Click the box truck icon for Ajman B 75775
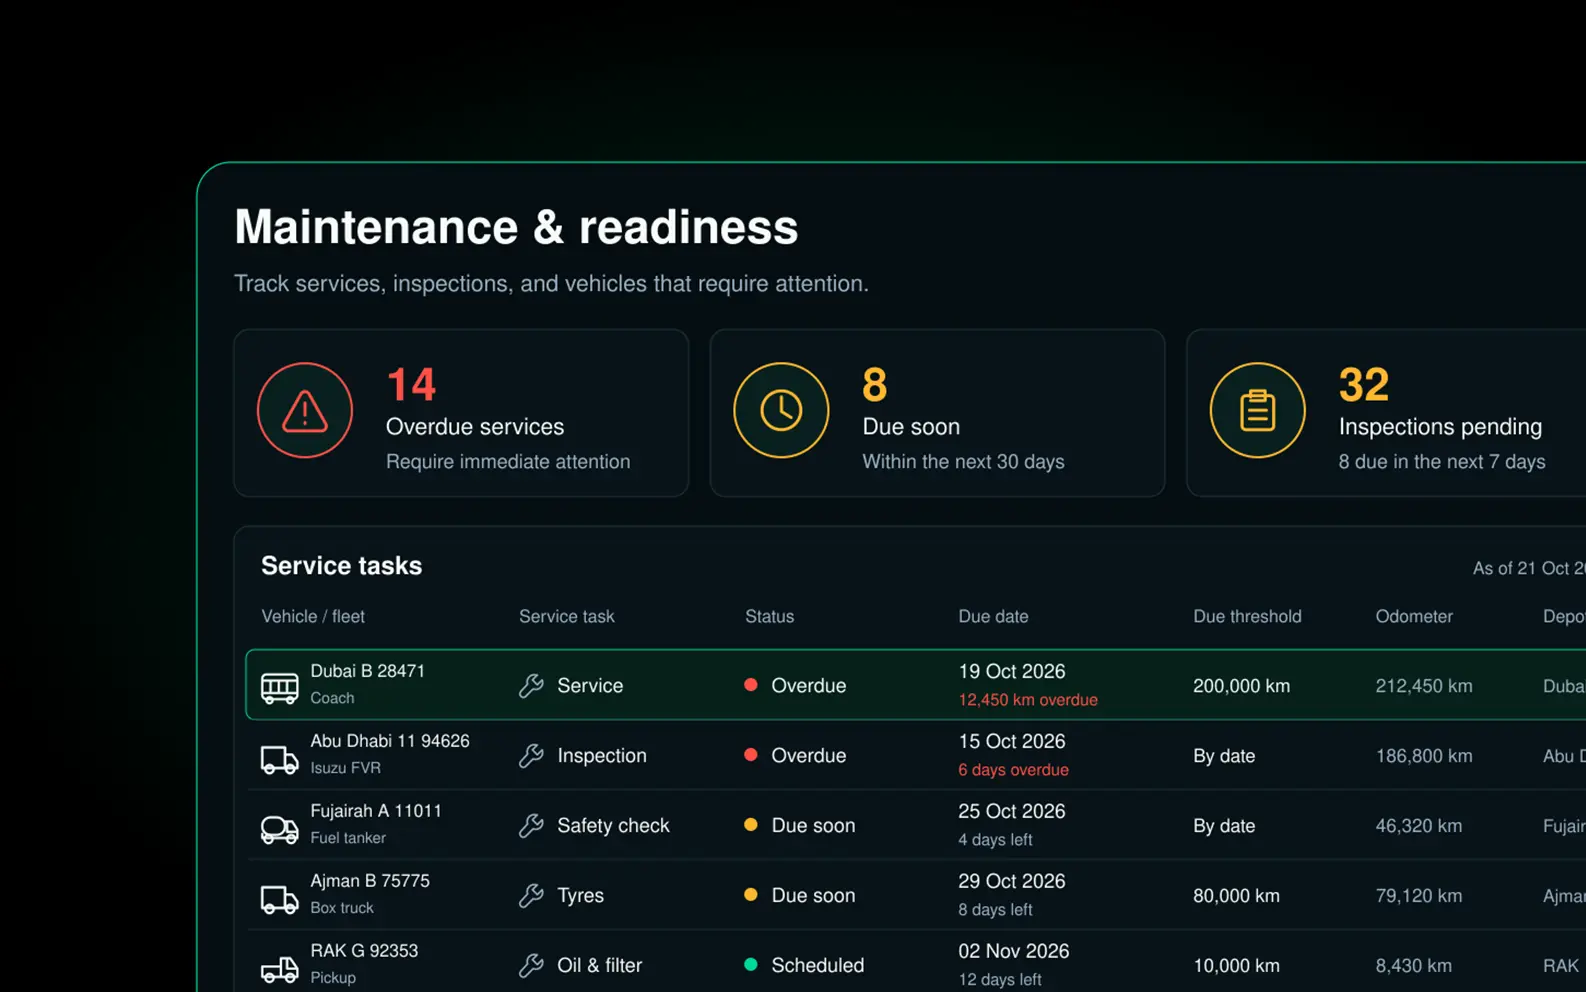The image size is (1586, 992). pos(279,899)
